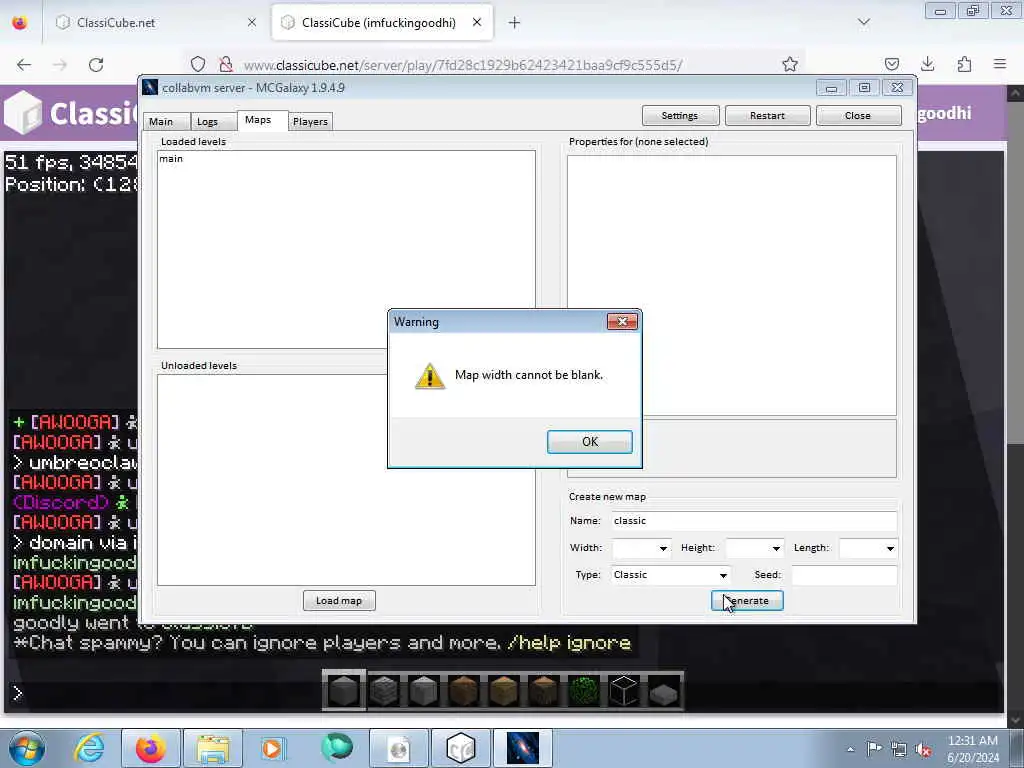Click the yellow warning triangle icon

tap(430, 376)
